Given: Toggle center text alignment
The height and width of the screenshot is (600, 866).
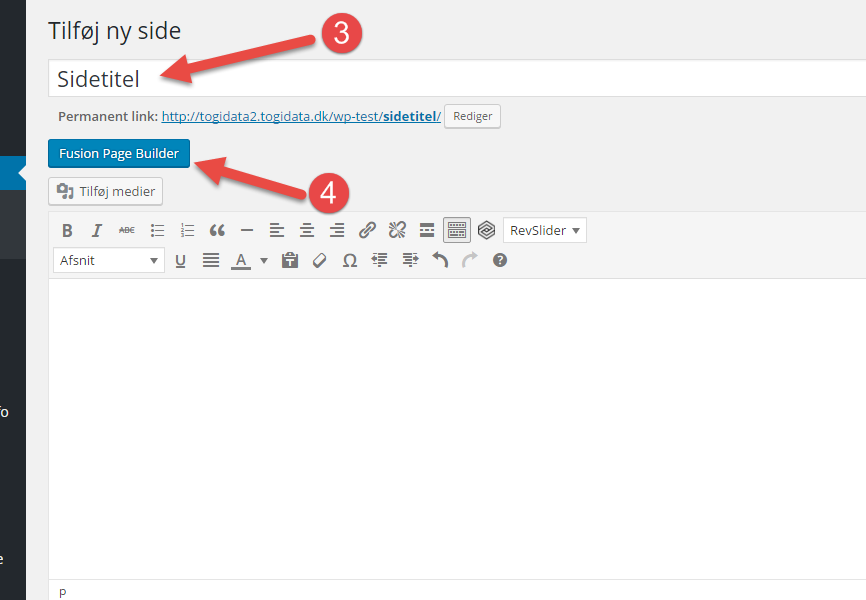Looking at the screenshot, I should [x=307, y=230].
